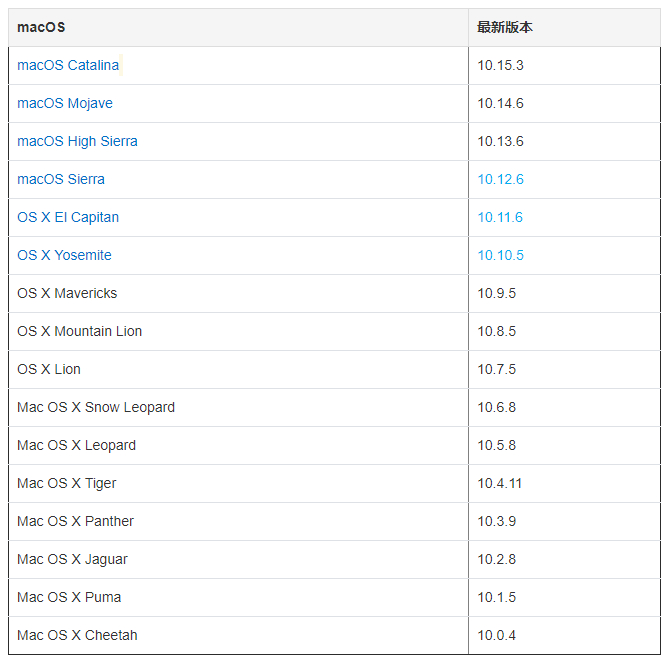
Task: Click the 10.10.5 version link
Action: coord(500,255)
